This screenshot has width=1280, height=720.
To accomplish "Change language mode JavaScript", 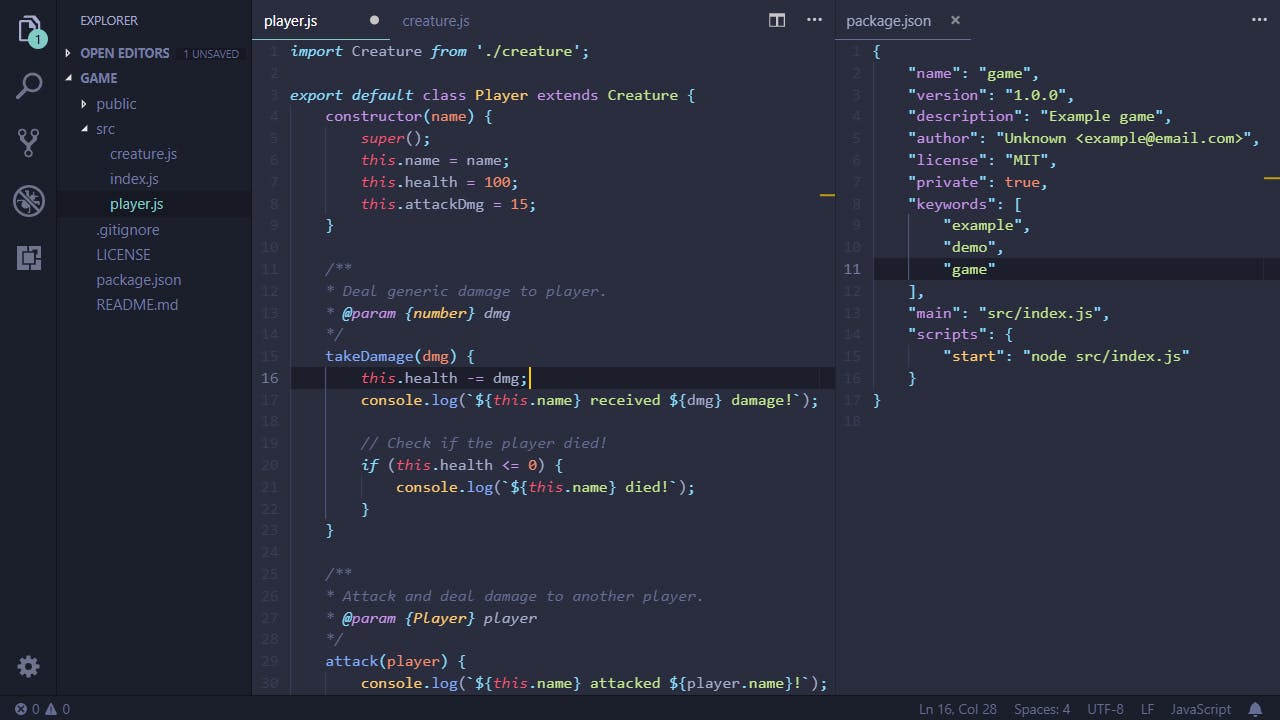I will 1201,709.
